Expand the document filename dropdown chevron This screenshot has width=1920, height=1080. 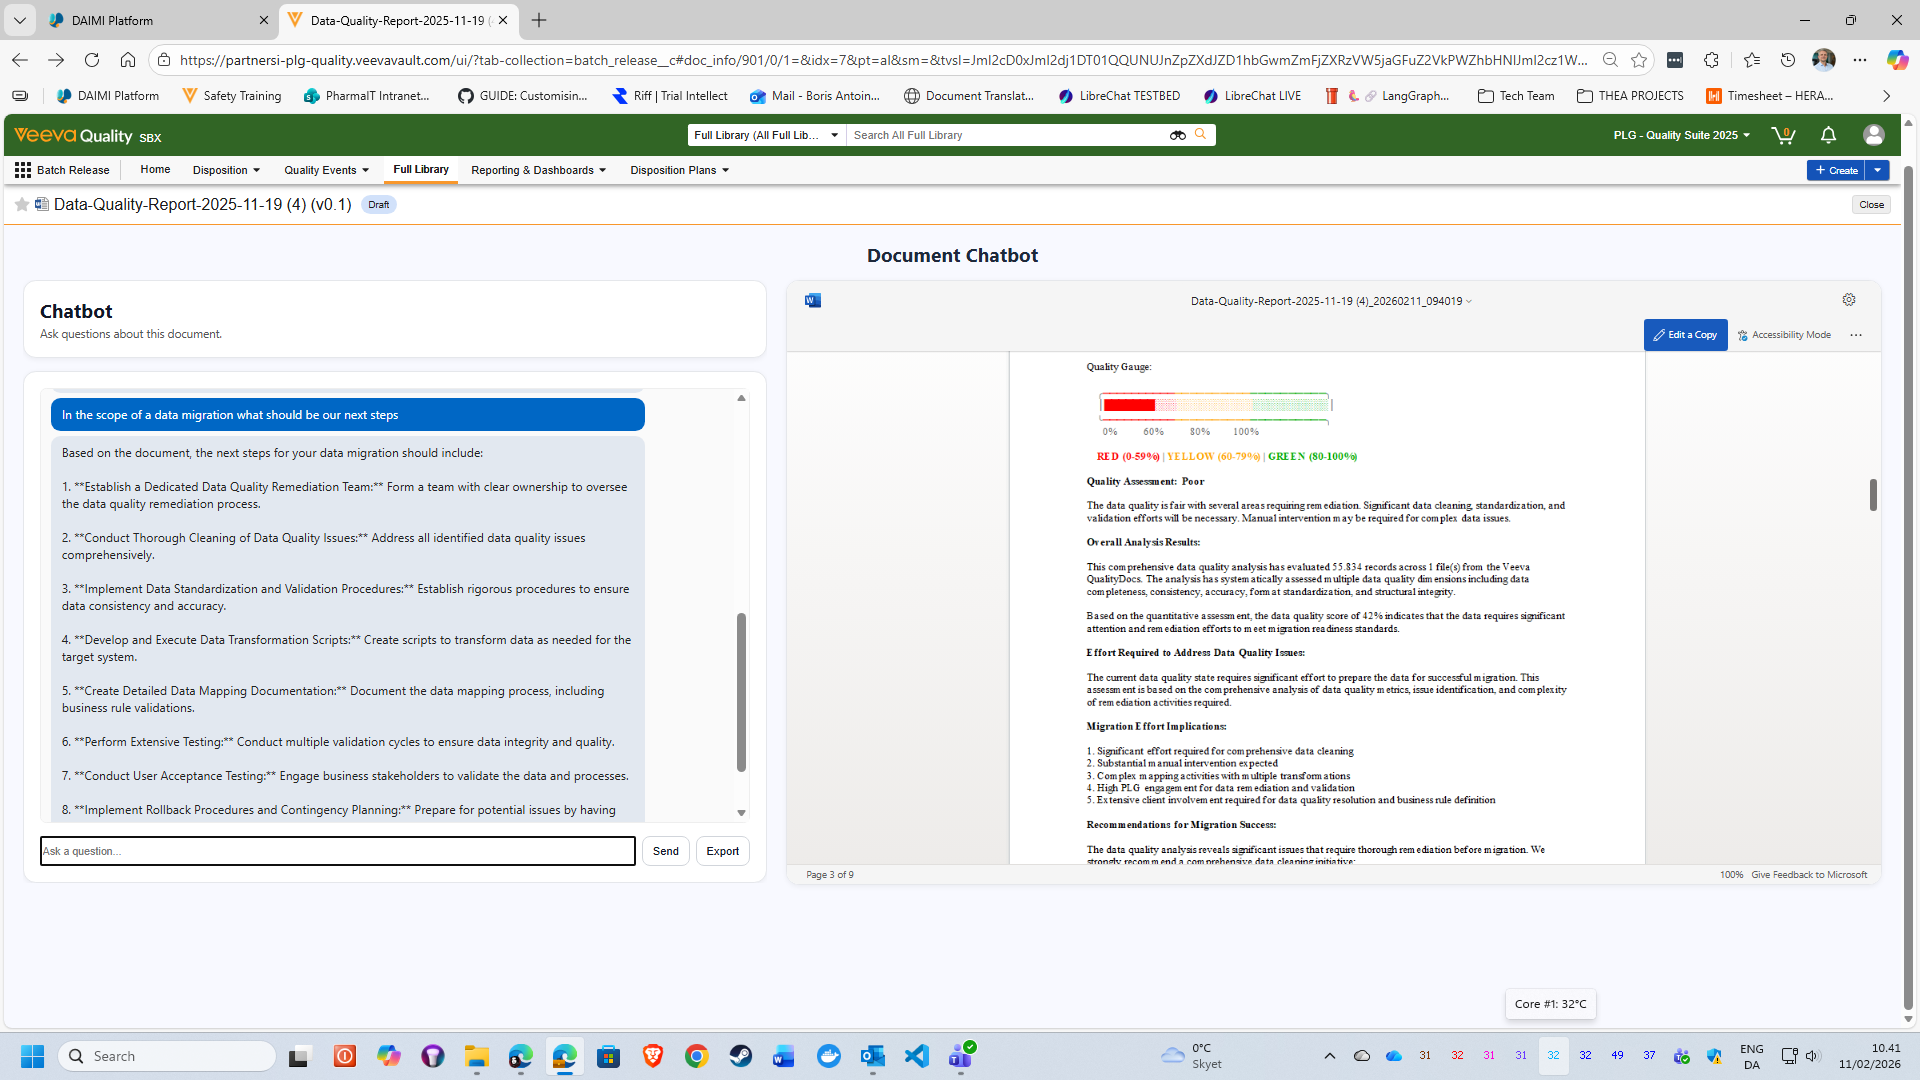[1469, 301]
